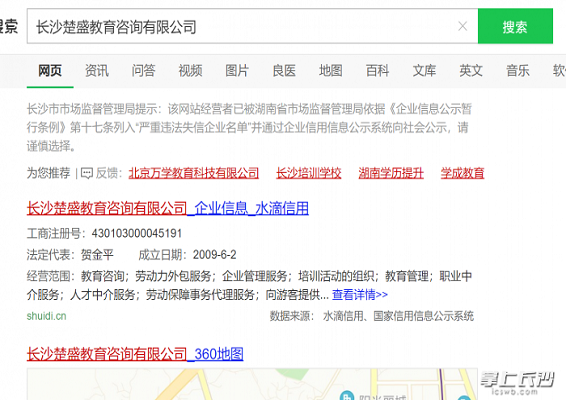This screenshot has height=400, width=566.
Task: Switch to the 视频 tab
Action: 190,70
